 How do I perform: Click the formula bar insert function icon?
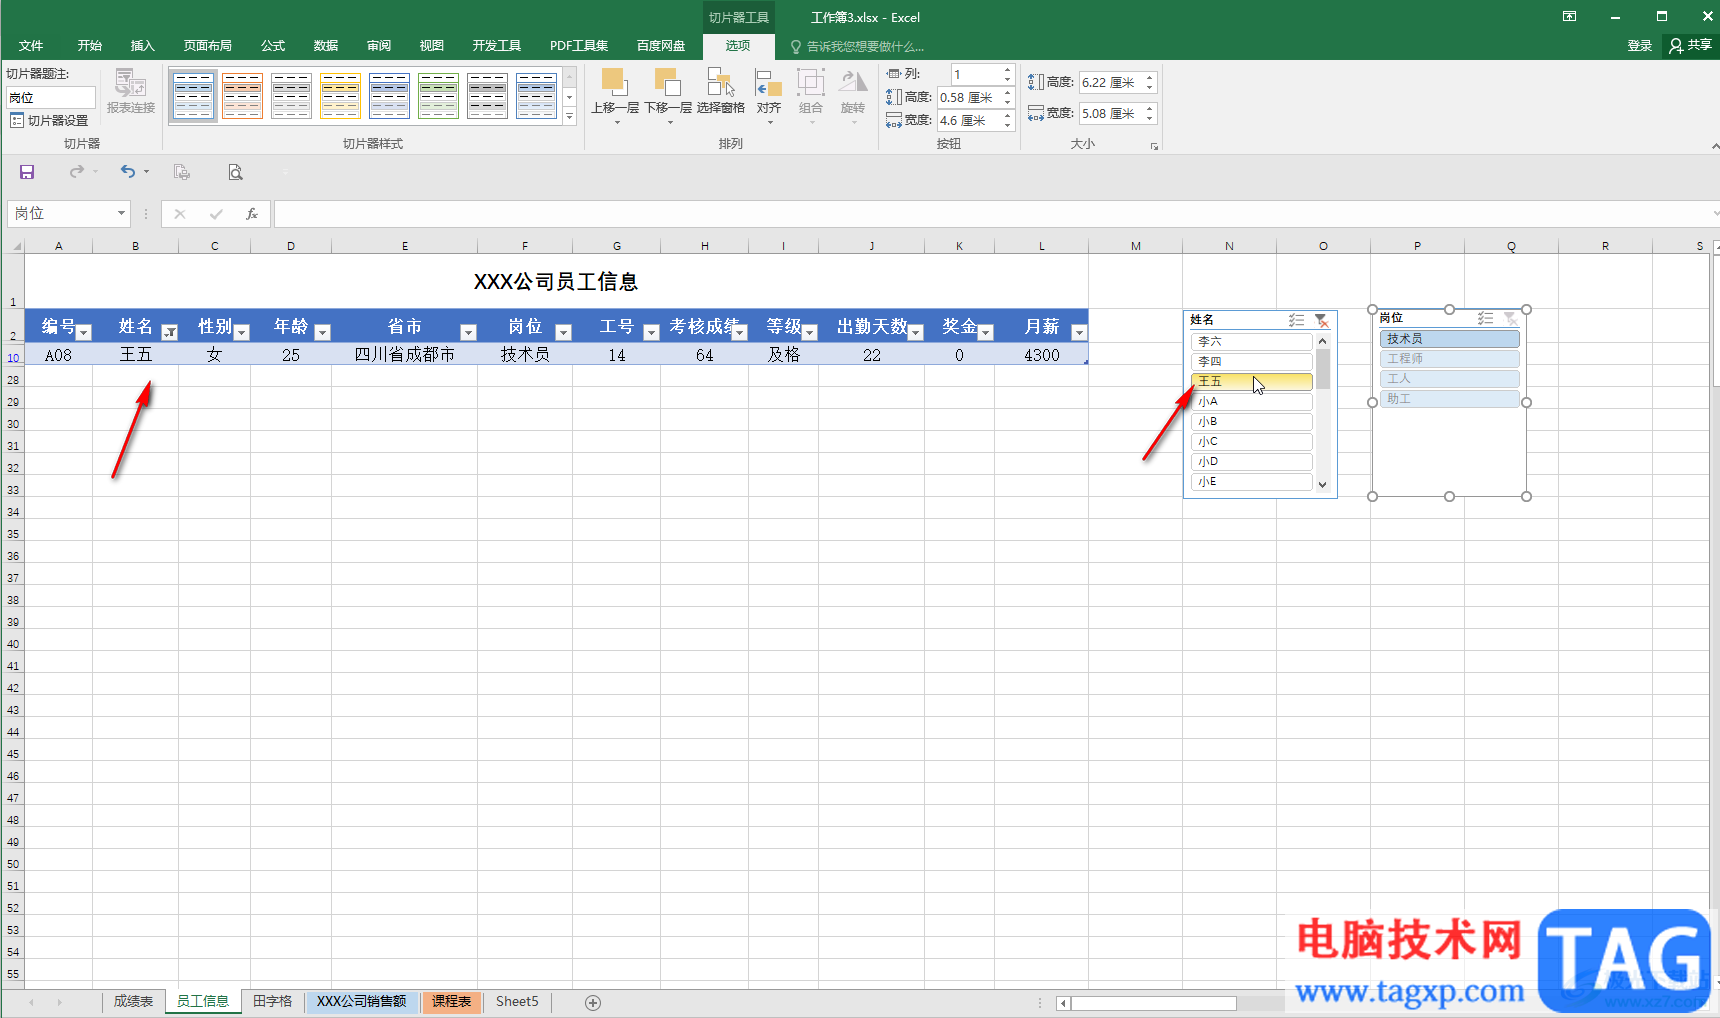[x=252, y=213]
